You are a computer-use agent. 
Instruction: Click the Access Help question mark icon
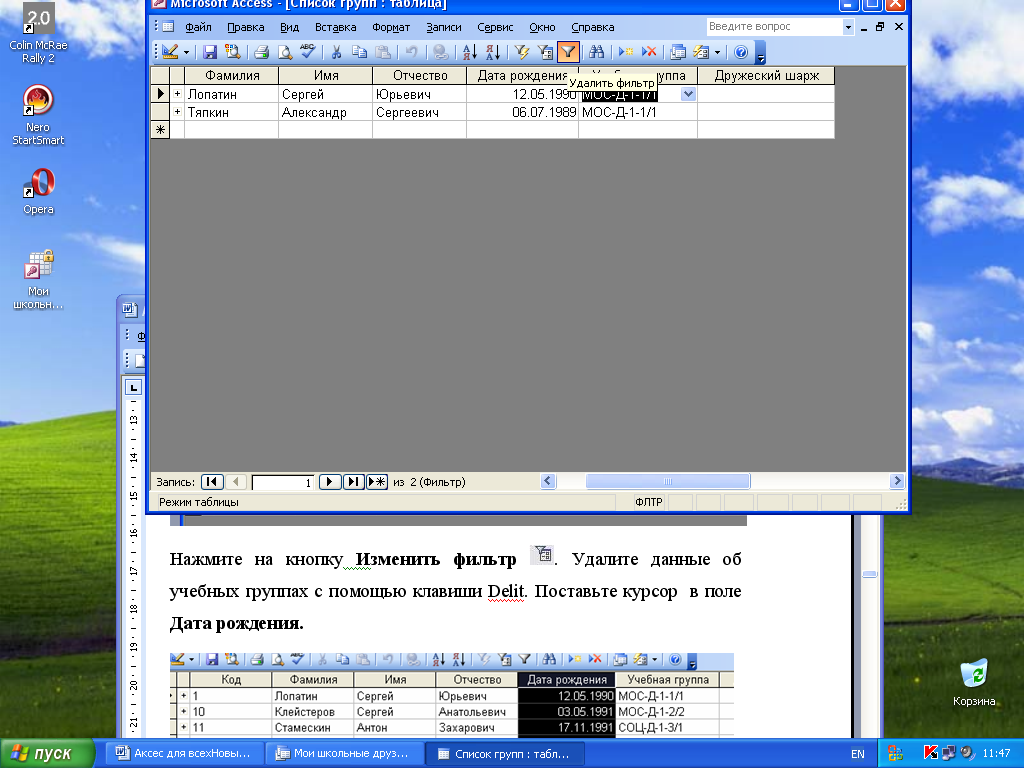[x=741, y=52]
